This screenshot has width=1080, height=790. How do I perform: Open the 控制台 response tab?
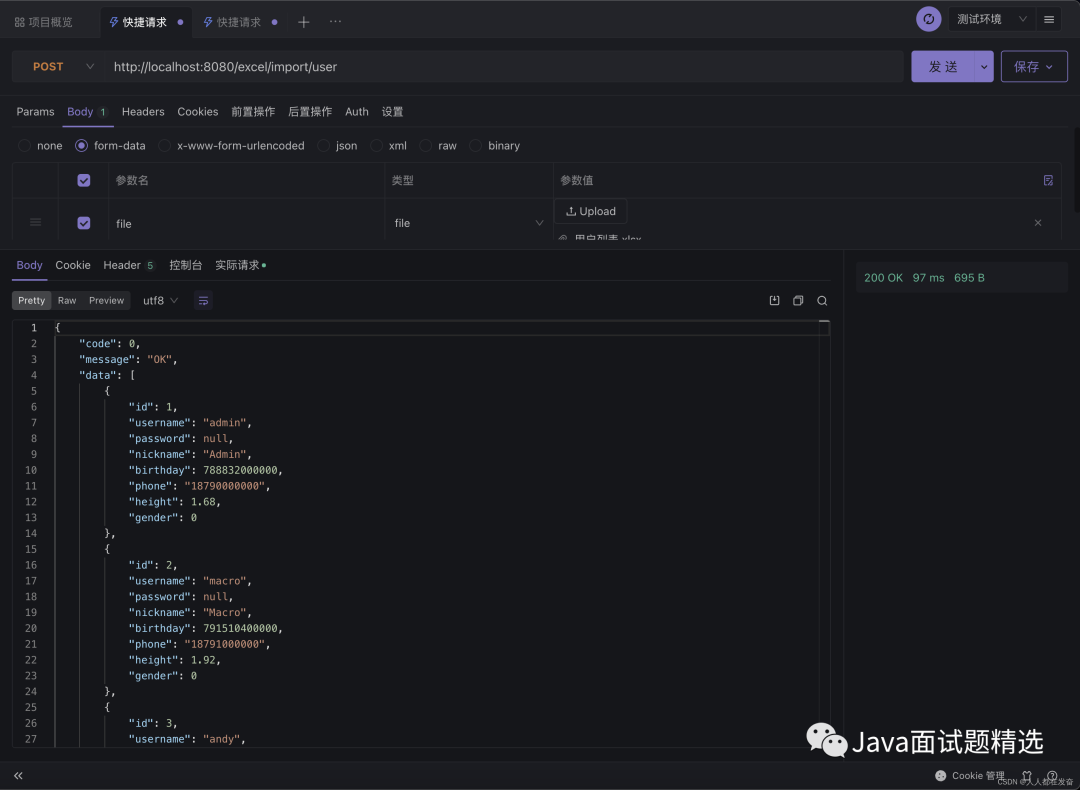(185, 265)
